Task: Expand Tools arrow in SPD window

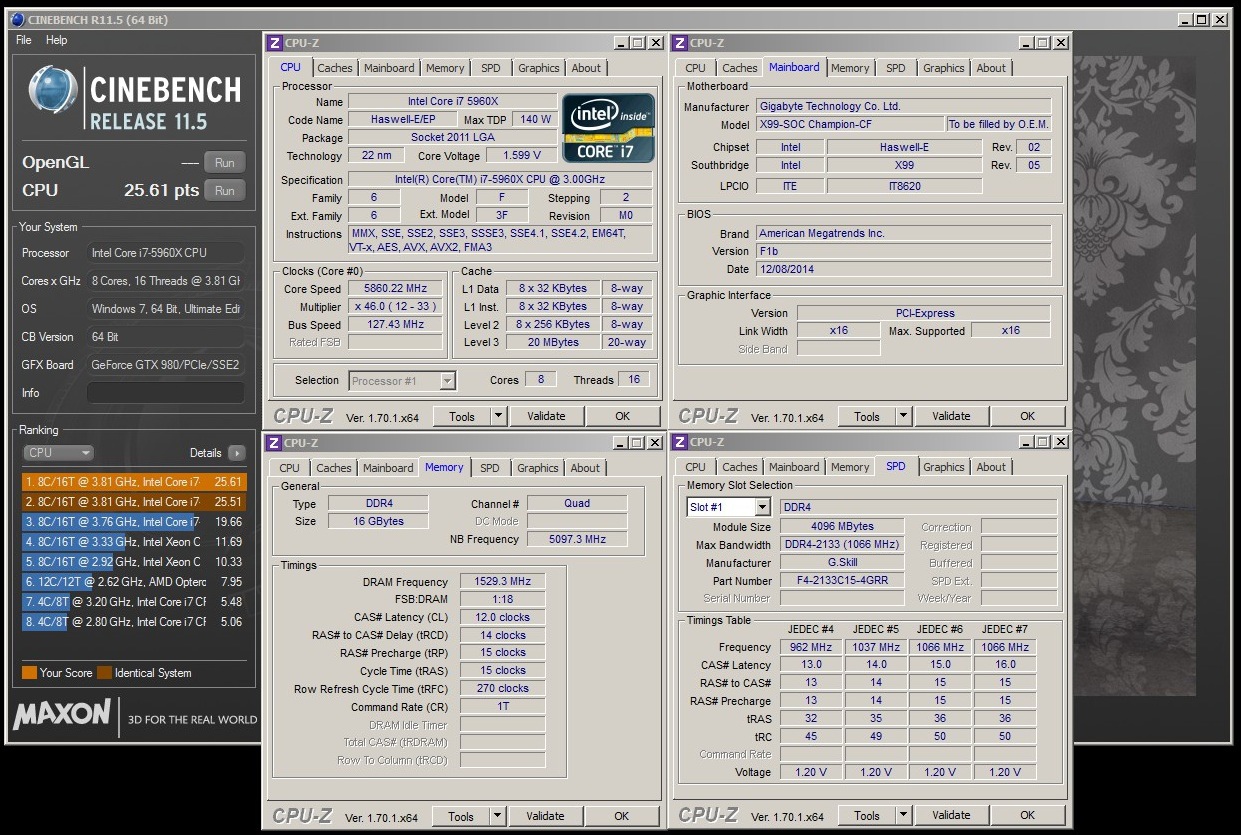Action: [903, 815]
